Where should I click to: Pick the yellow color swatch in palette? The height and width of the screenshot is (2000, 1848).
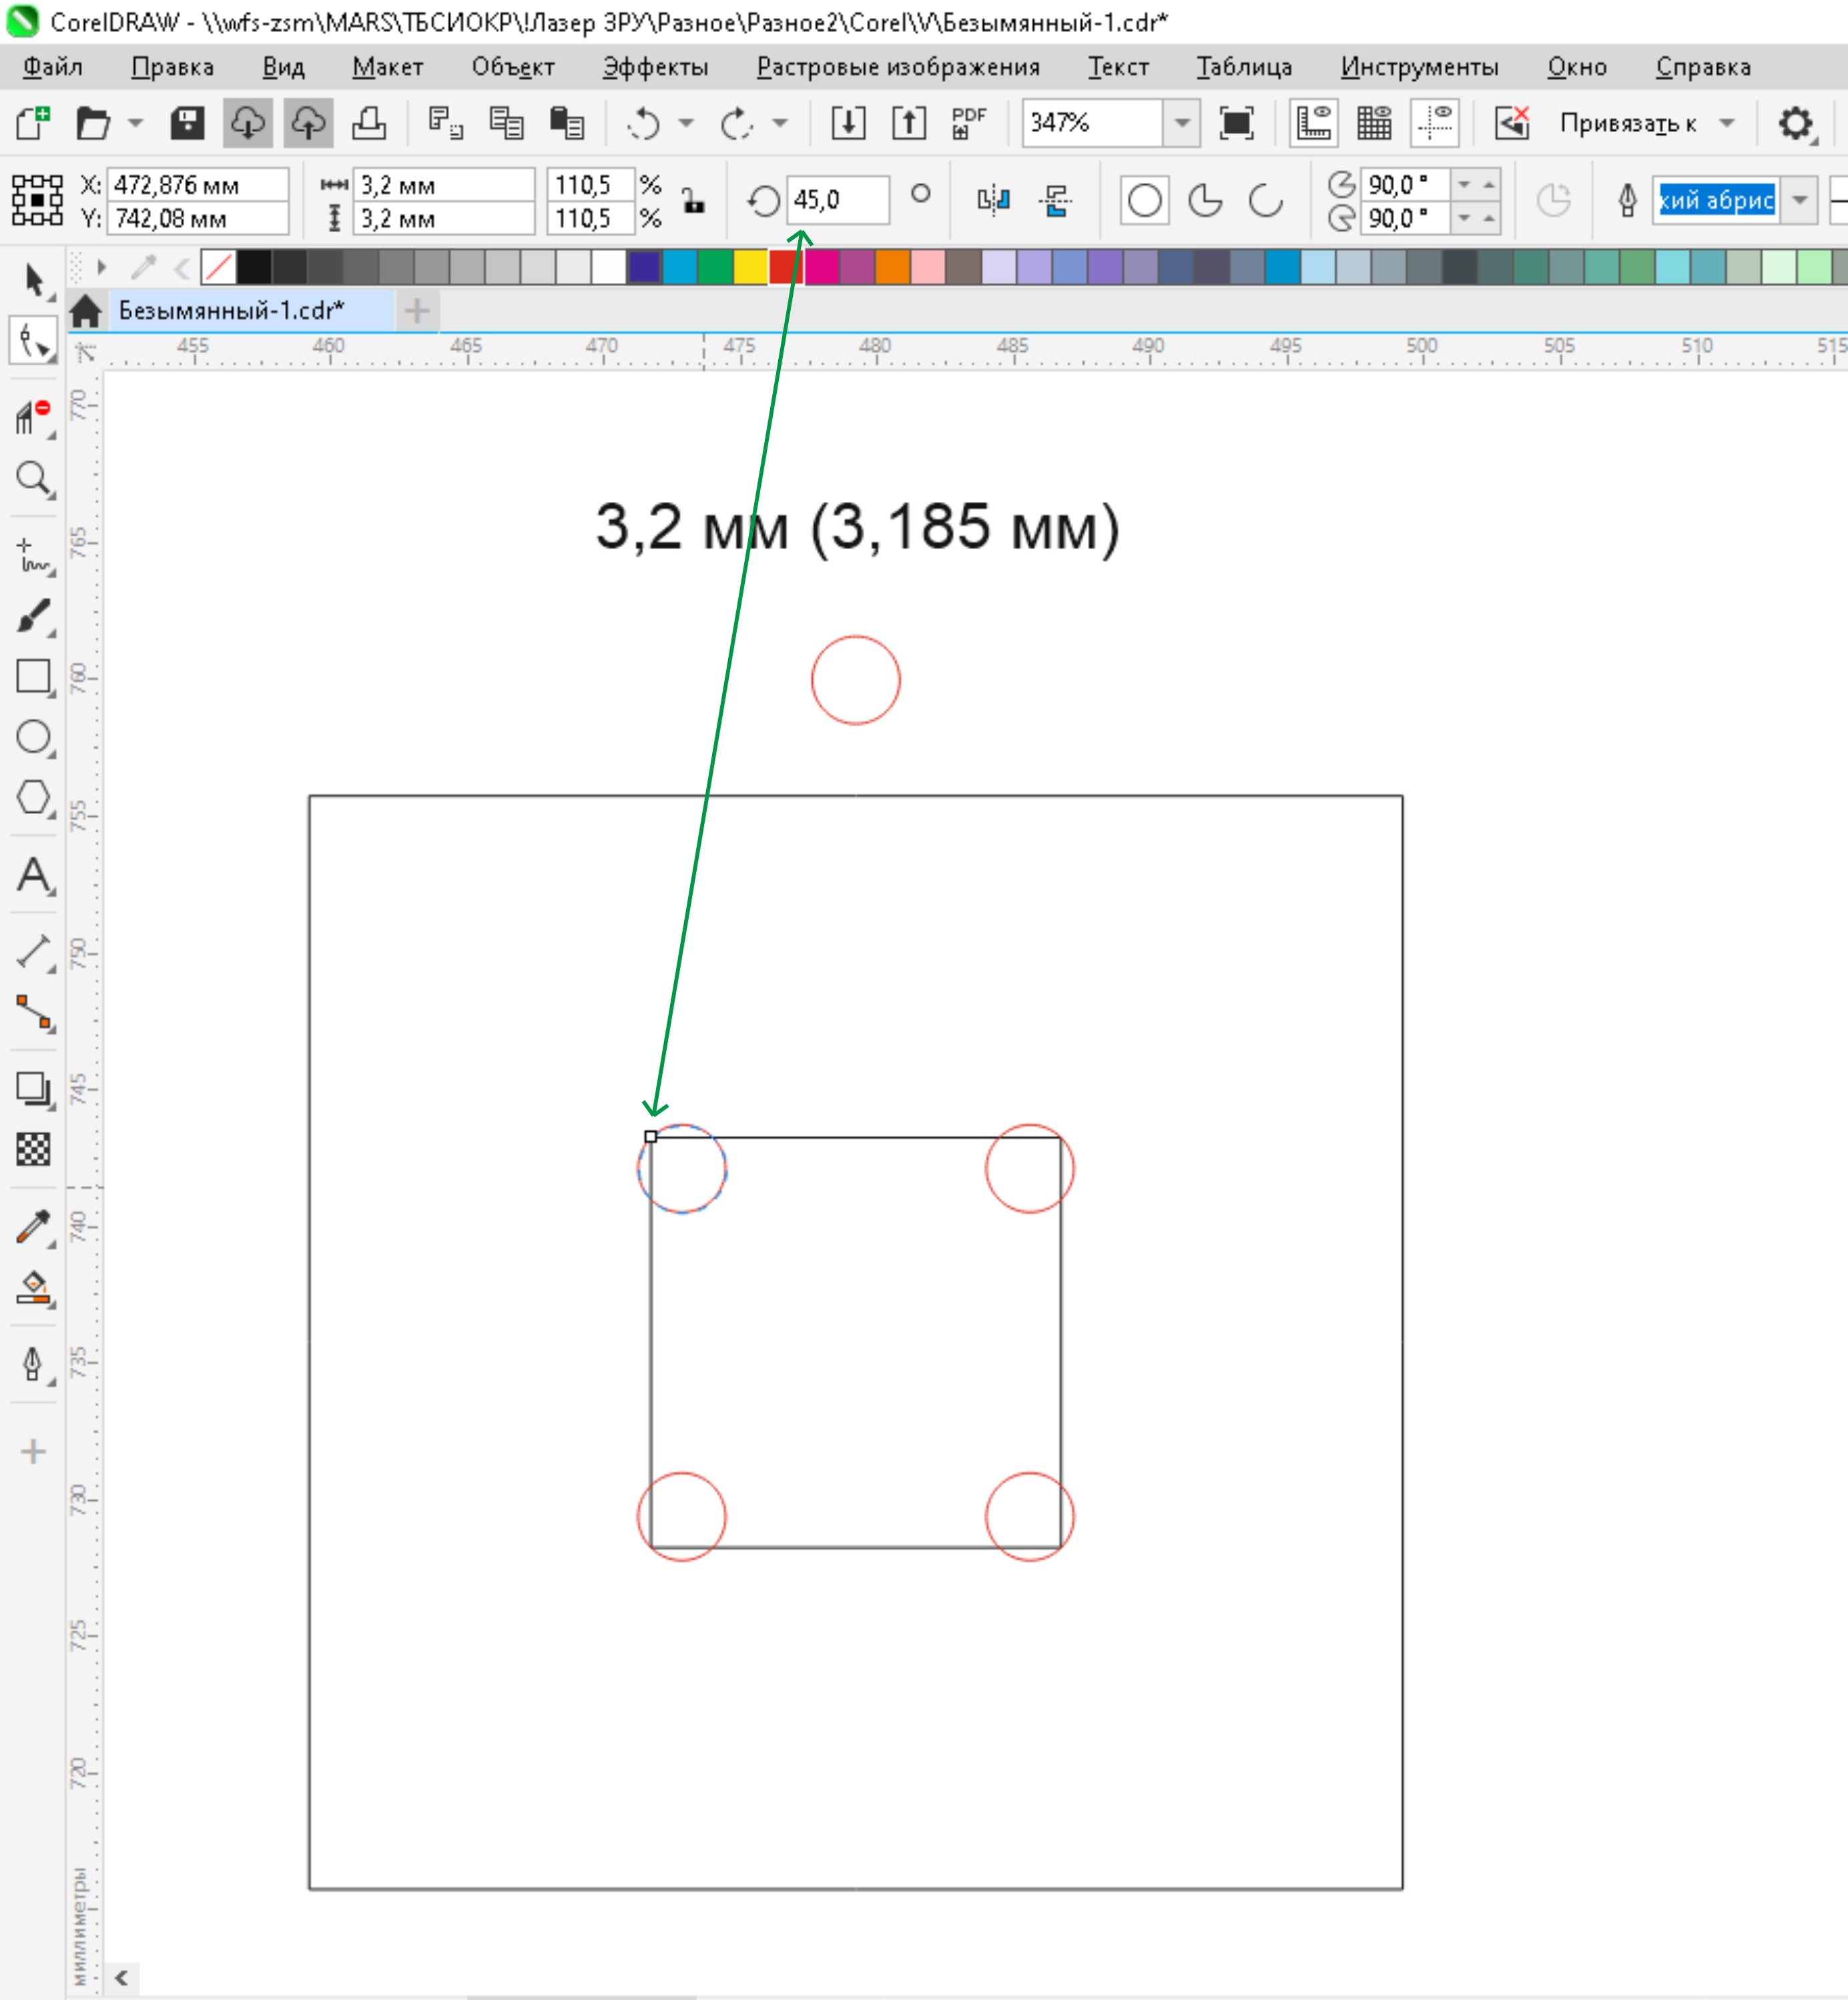750,268
